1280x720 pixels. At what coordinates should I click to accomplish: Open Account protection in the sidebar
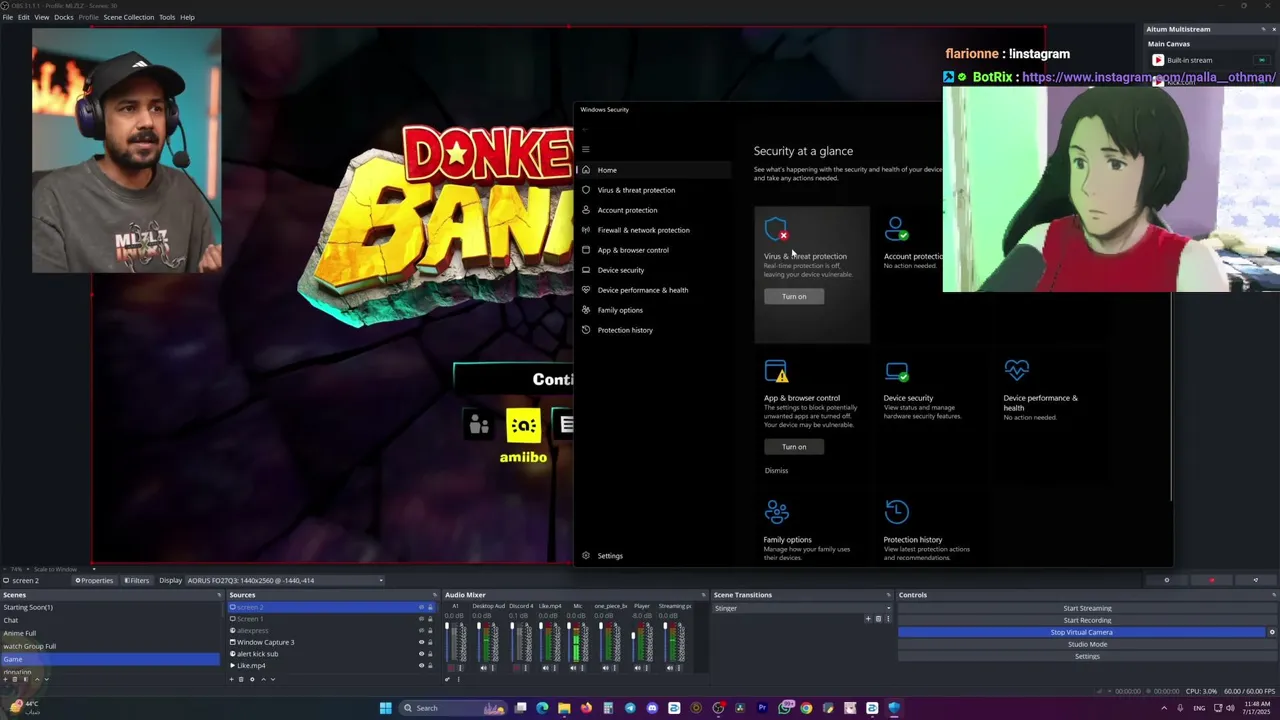point(627,210)
